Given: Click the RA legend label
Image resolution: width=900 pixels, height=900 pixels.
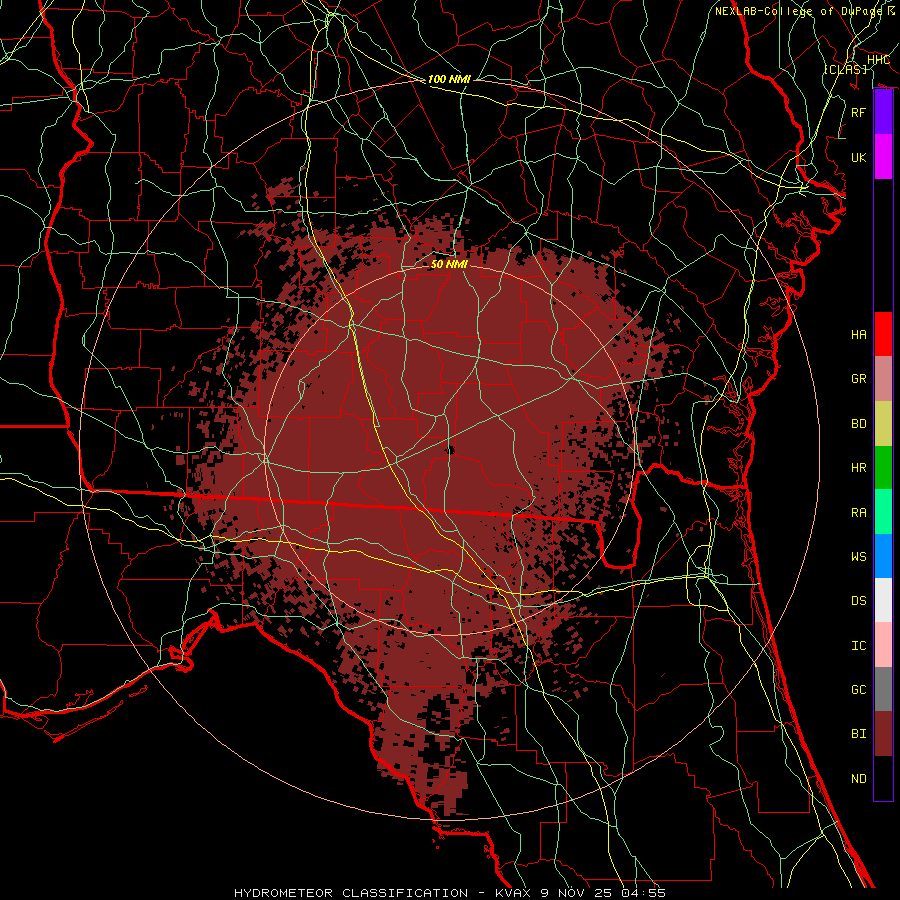Looking at the screenshot, I should coord(859,513).
